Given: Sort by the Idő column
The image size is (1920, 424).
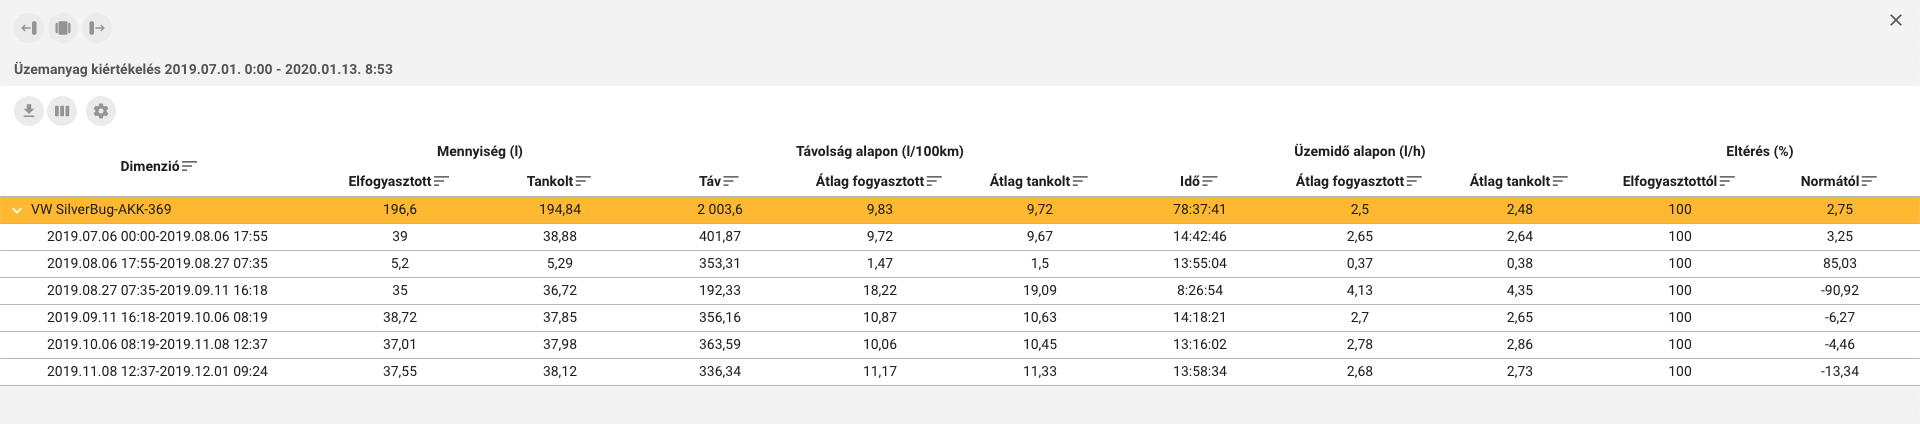Looking at the screenshot, I should pyautogui.click(x=1210, y=181).
